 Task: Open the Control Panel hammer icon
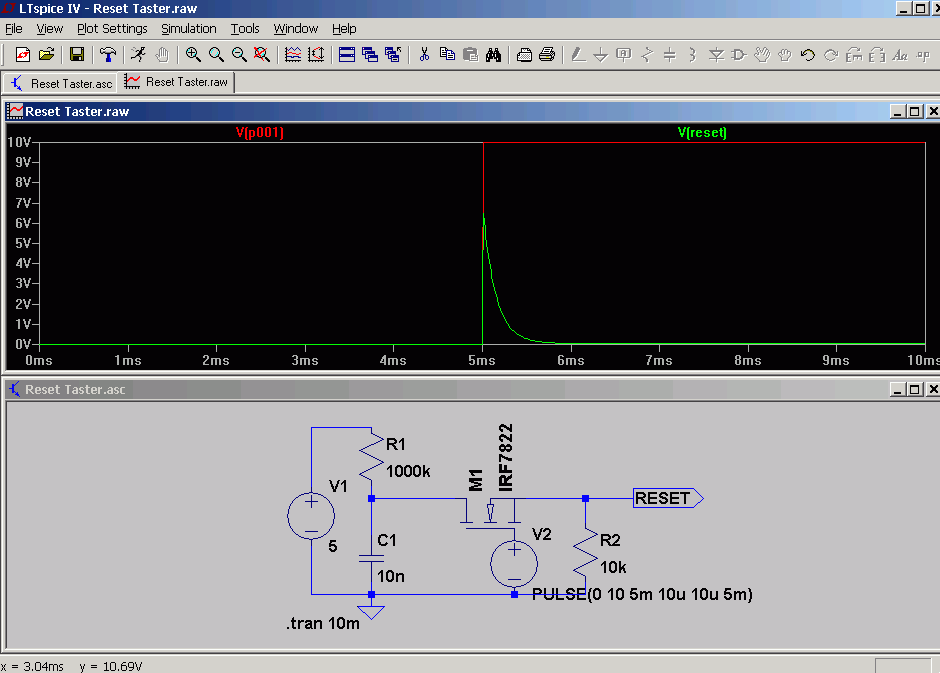pos(108,55)
